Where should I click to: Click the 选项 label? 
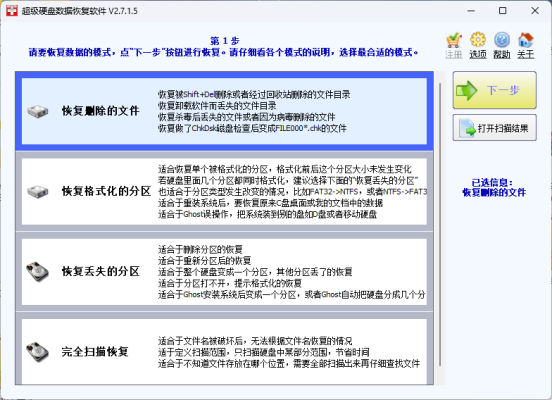point(478,54)
